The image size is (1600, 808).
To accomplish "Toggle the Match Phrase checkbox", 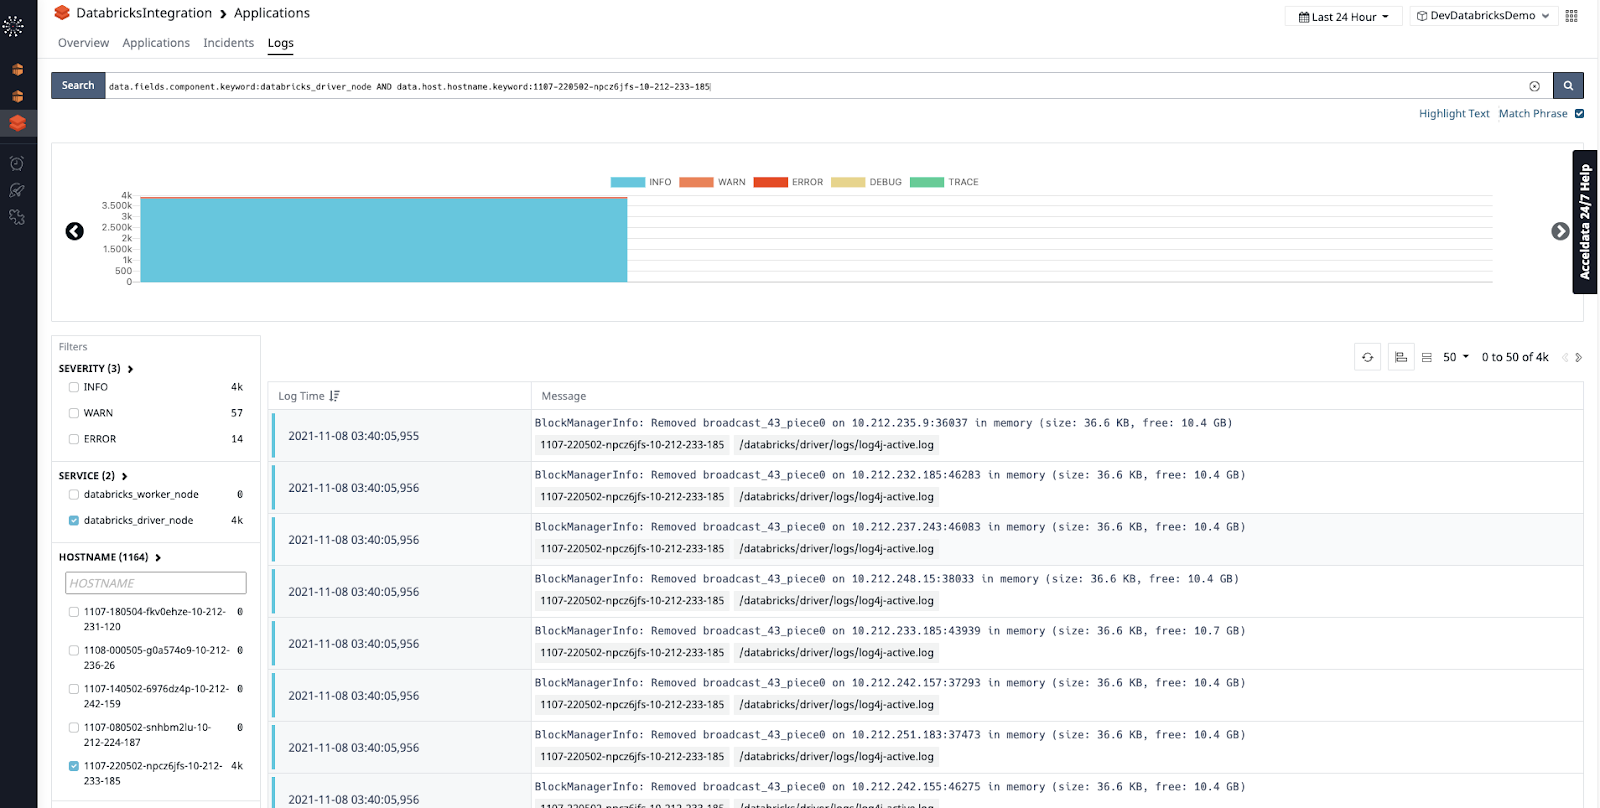I will click(1580, 113).
